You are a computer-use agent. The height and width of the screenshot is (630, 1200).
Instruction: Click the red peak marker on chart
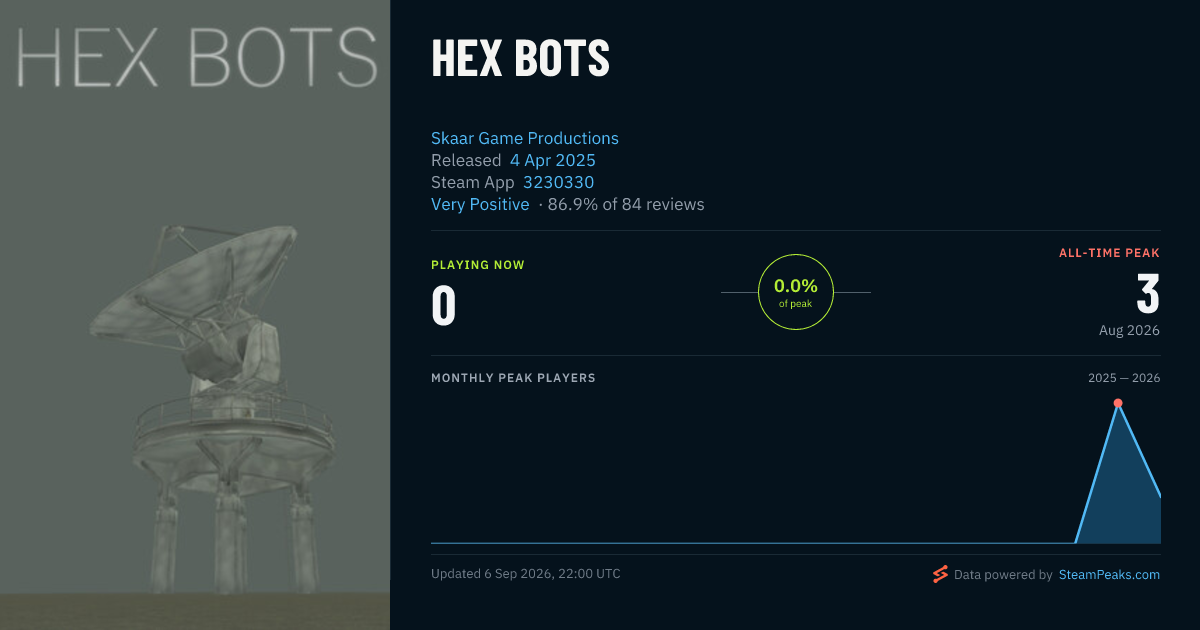1118,403
